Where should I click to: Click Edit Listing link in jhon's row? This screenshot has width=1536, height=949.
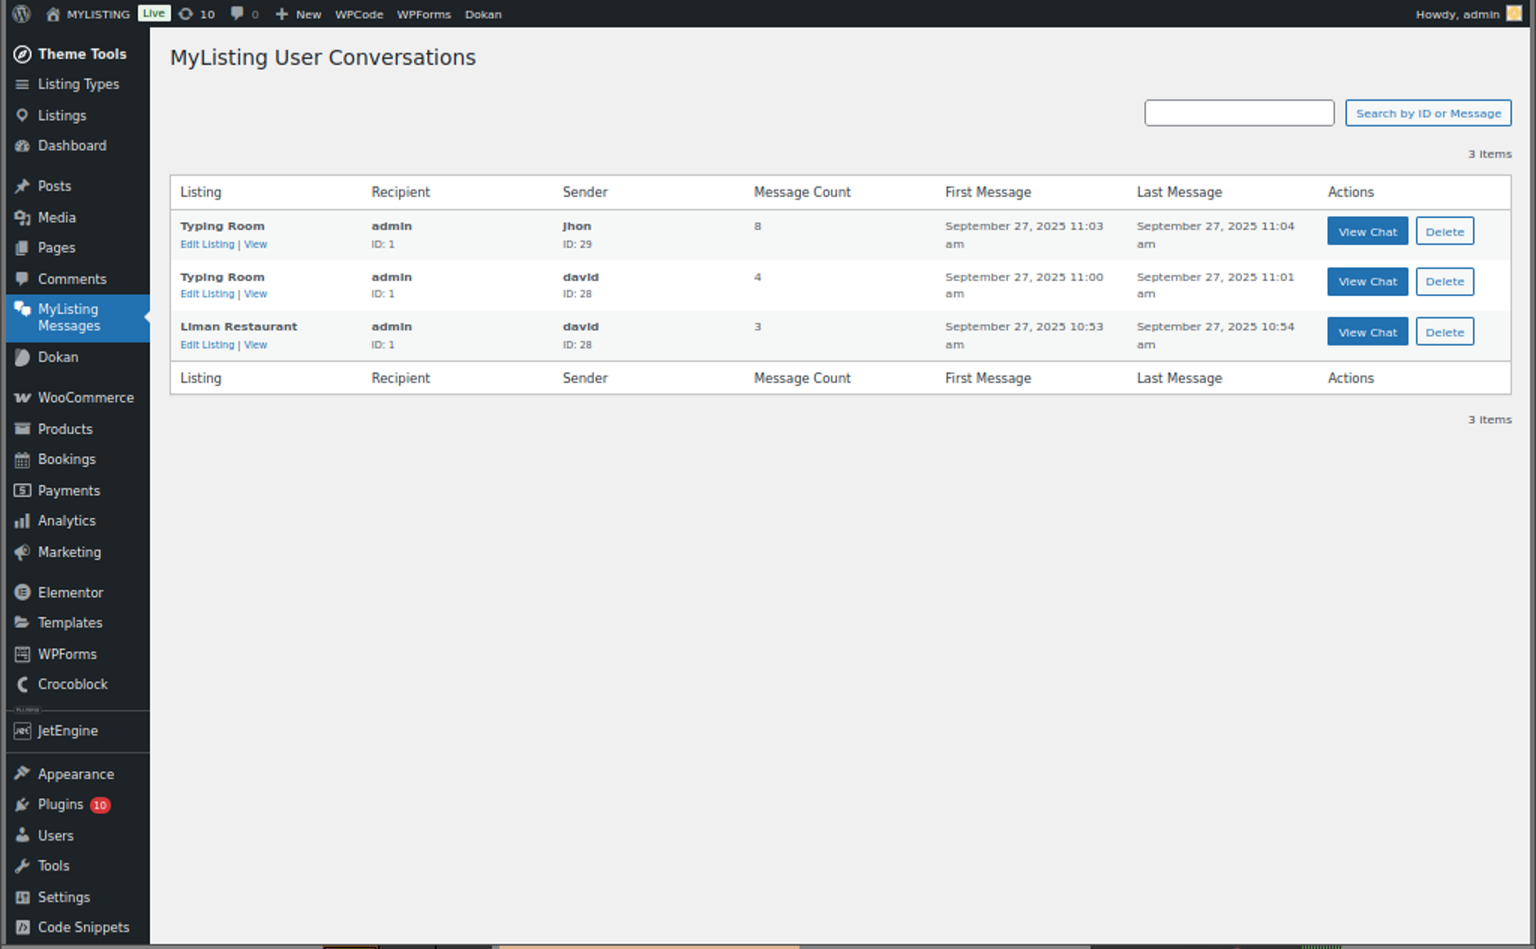point(207,244)
